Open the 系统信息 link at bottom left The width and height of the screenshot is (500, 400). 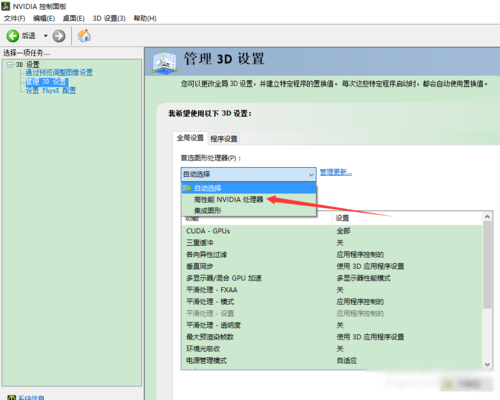tap(31, 397)
